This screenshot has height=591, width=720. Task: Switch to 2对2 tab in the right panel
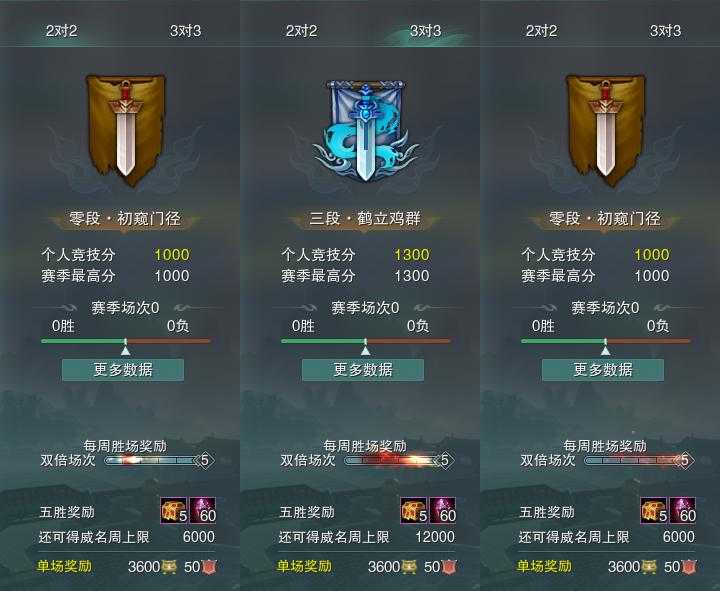tap(541, 31)
